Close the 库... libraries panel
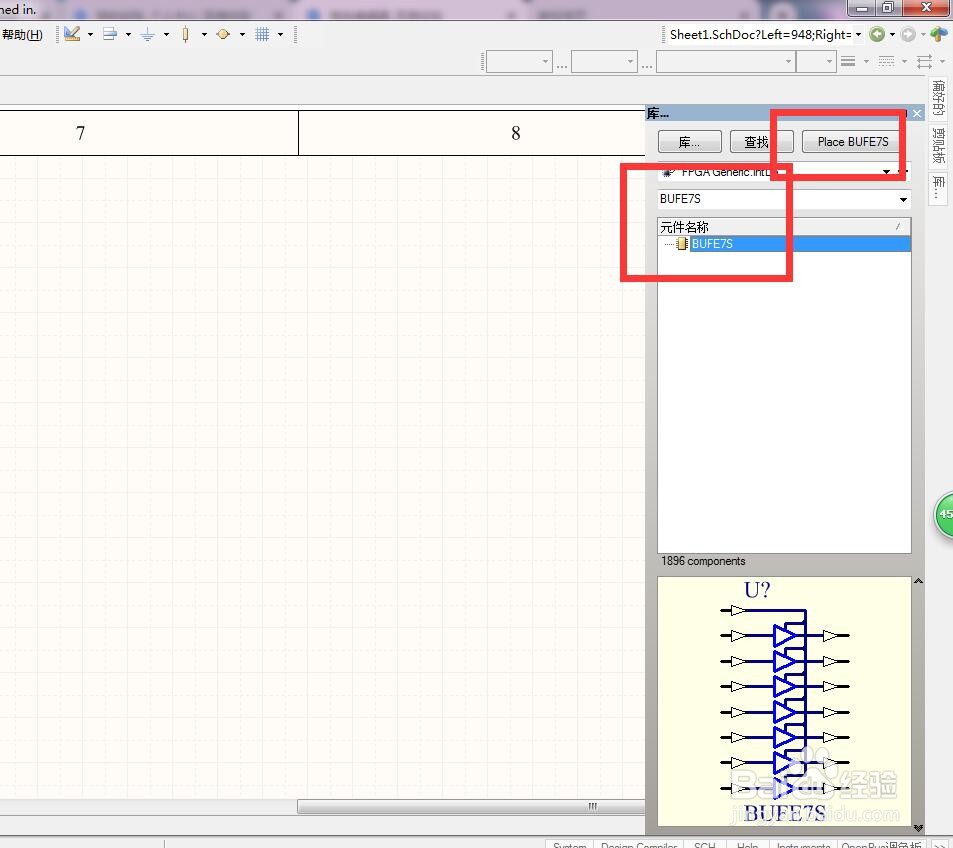 [917, 113]
